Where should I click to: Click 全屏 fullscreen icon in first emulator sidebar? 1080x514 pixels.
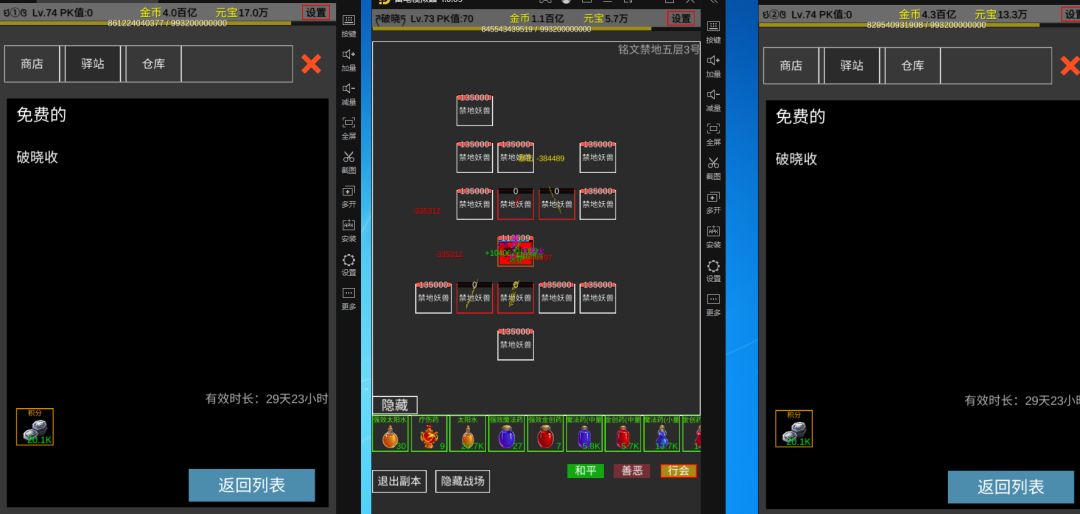[349, 123]
